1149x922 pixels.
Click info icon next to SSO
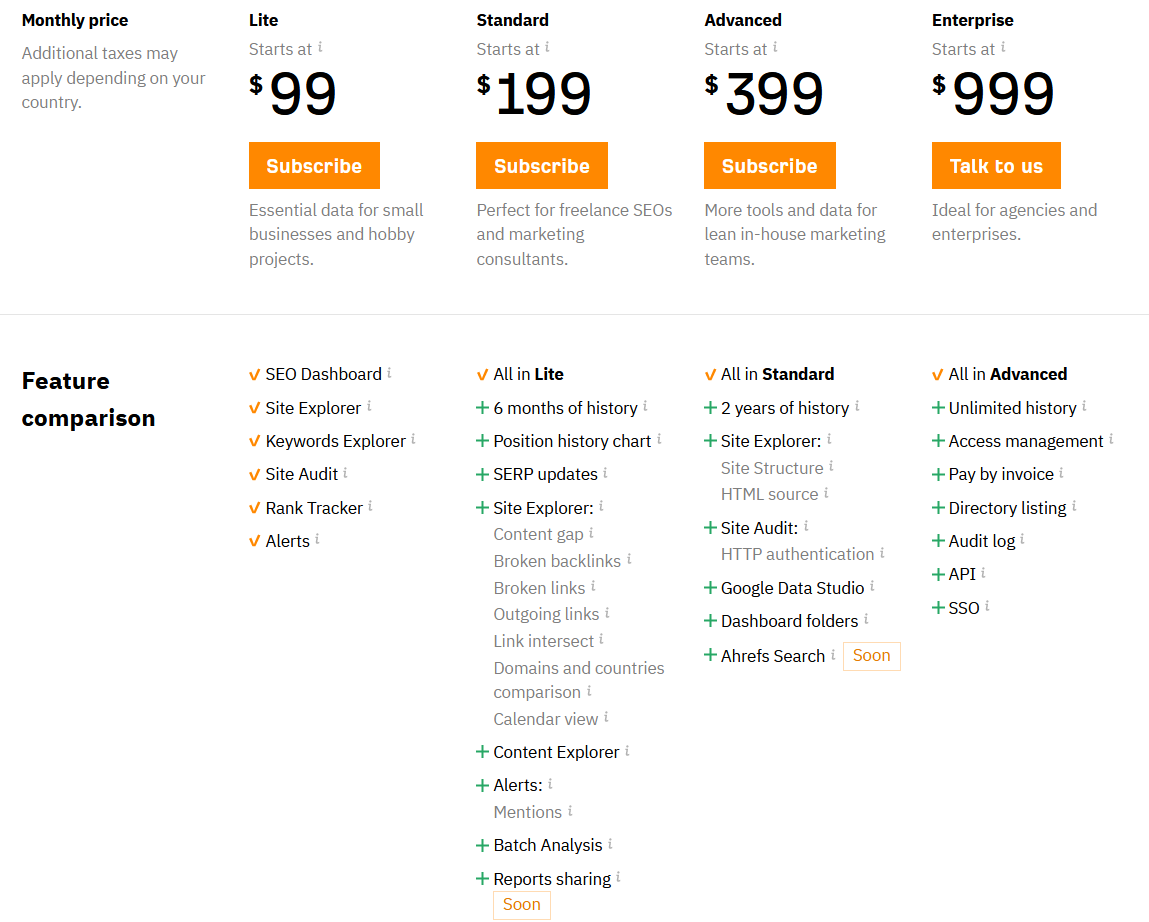coord(987,606)
